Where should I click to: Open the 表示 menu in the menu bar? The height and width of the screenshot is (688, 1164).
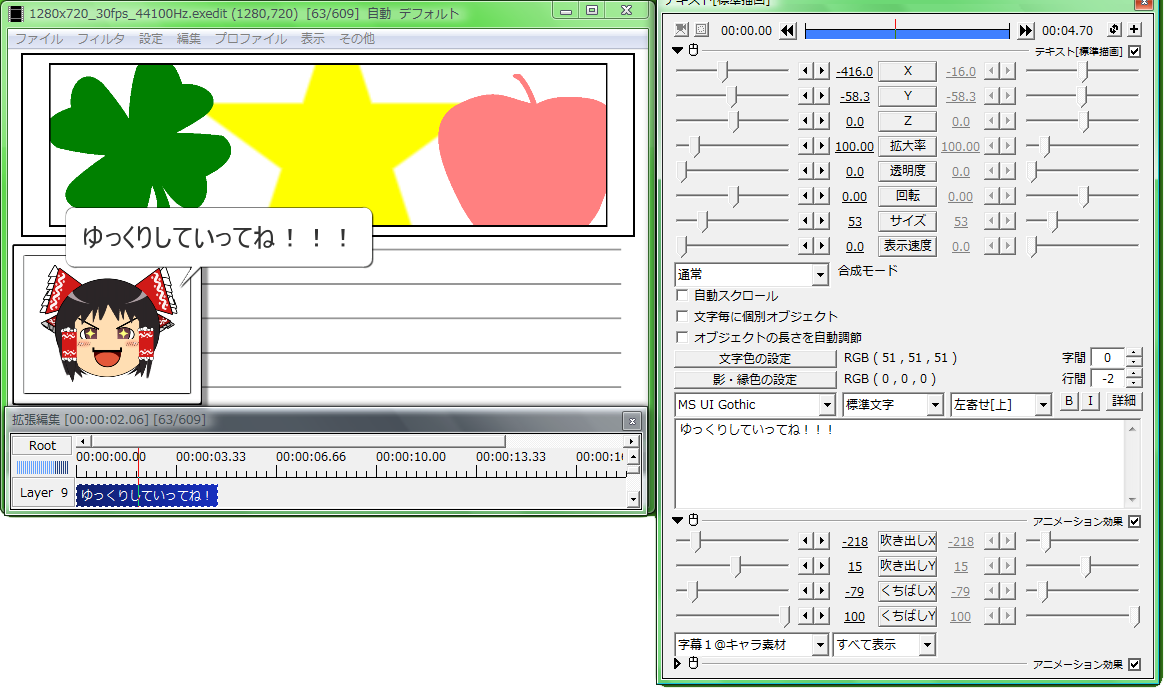coord(312,37)
